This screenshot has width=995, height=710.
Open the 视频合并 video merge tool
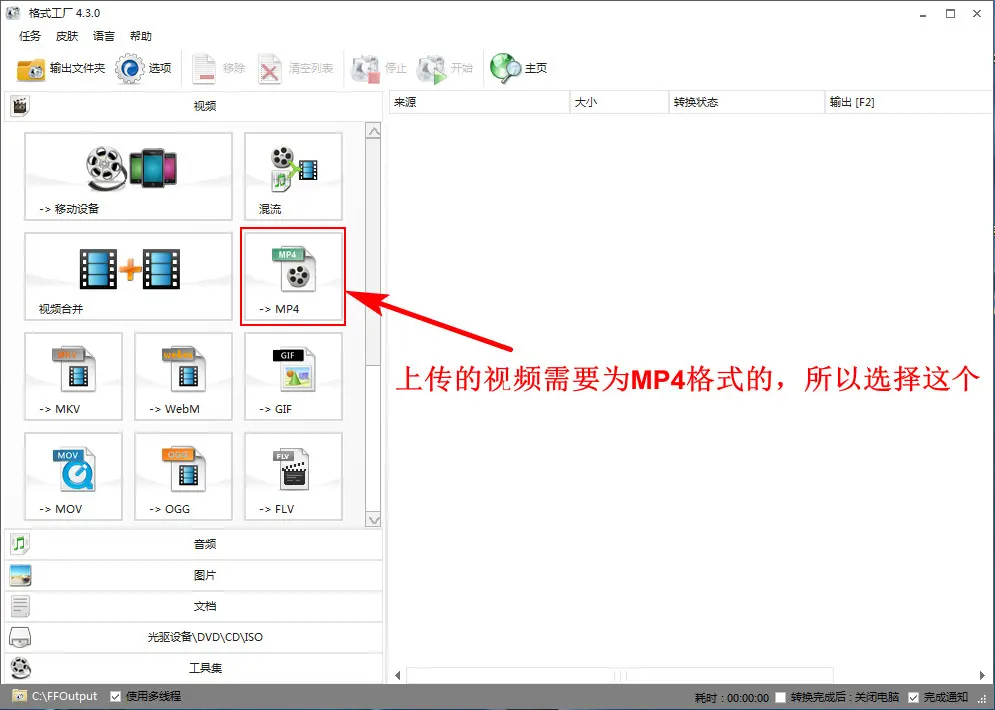pyautogui.click(x=128, y=276)
